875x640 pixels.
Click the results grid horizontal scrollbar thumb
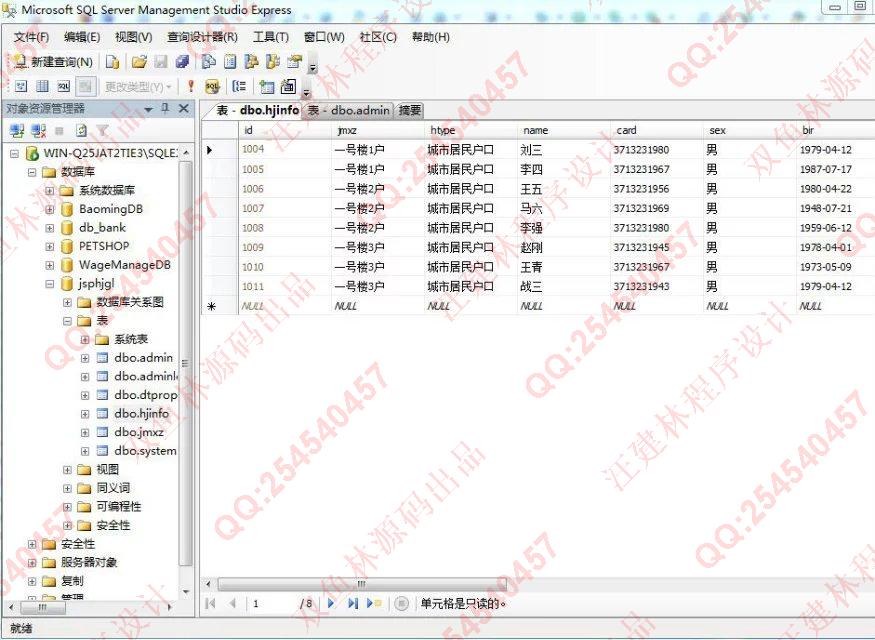click(x=362, y=584)
